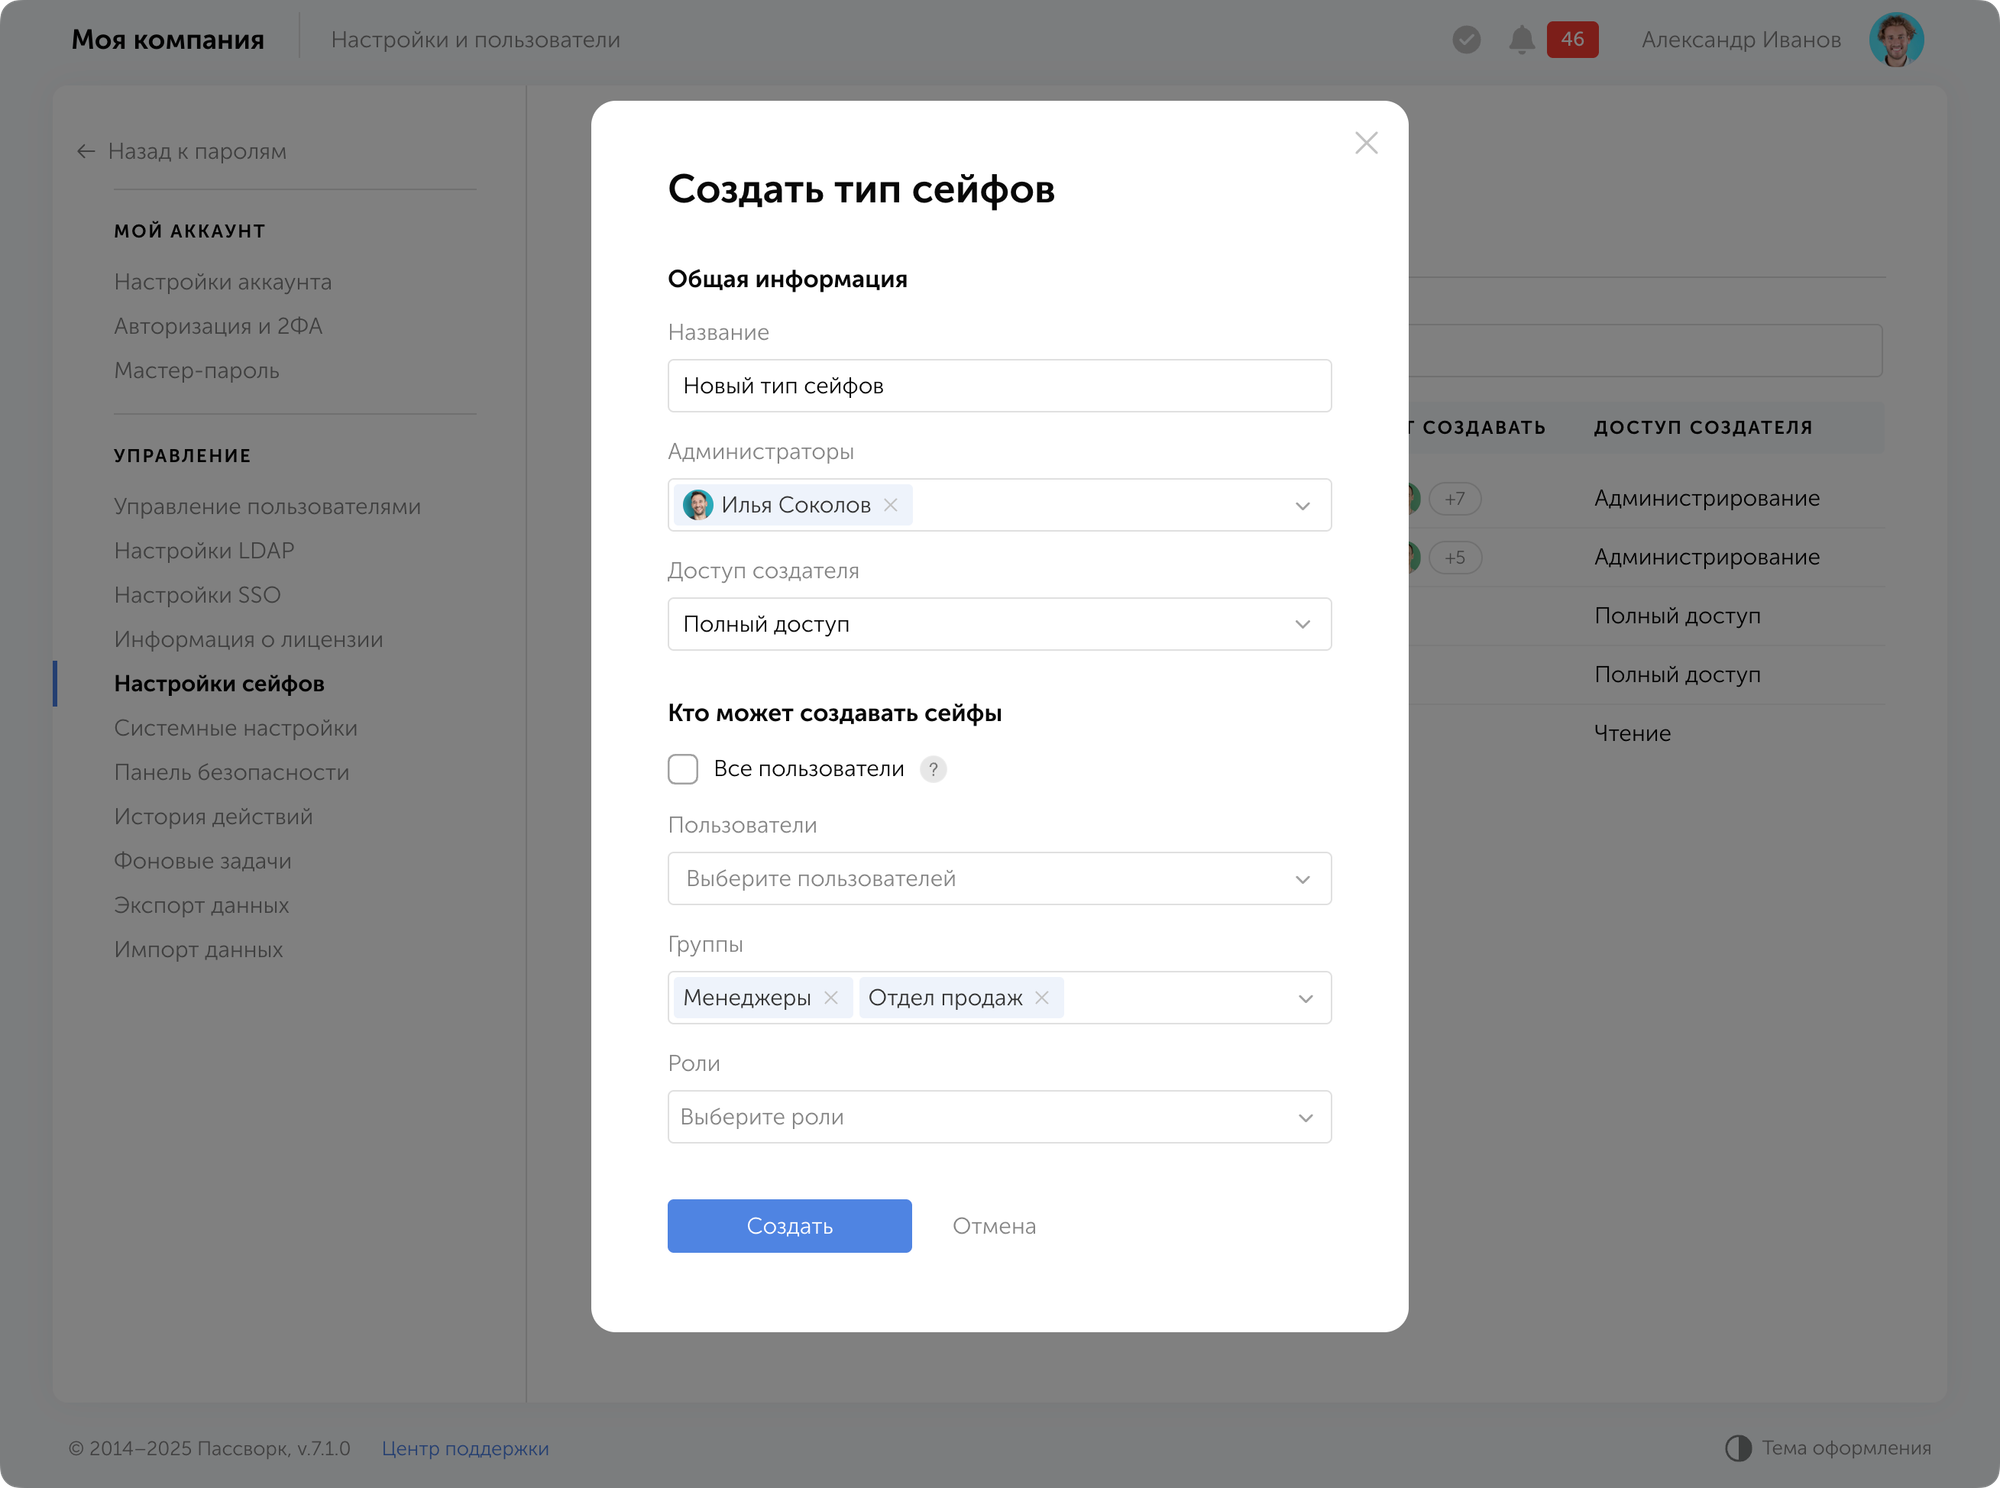Expand the Администраторы dropdown
This screenshot has width=2000, height=1488.
coord(1302,506)
